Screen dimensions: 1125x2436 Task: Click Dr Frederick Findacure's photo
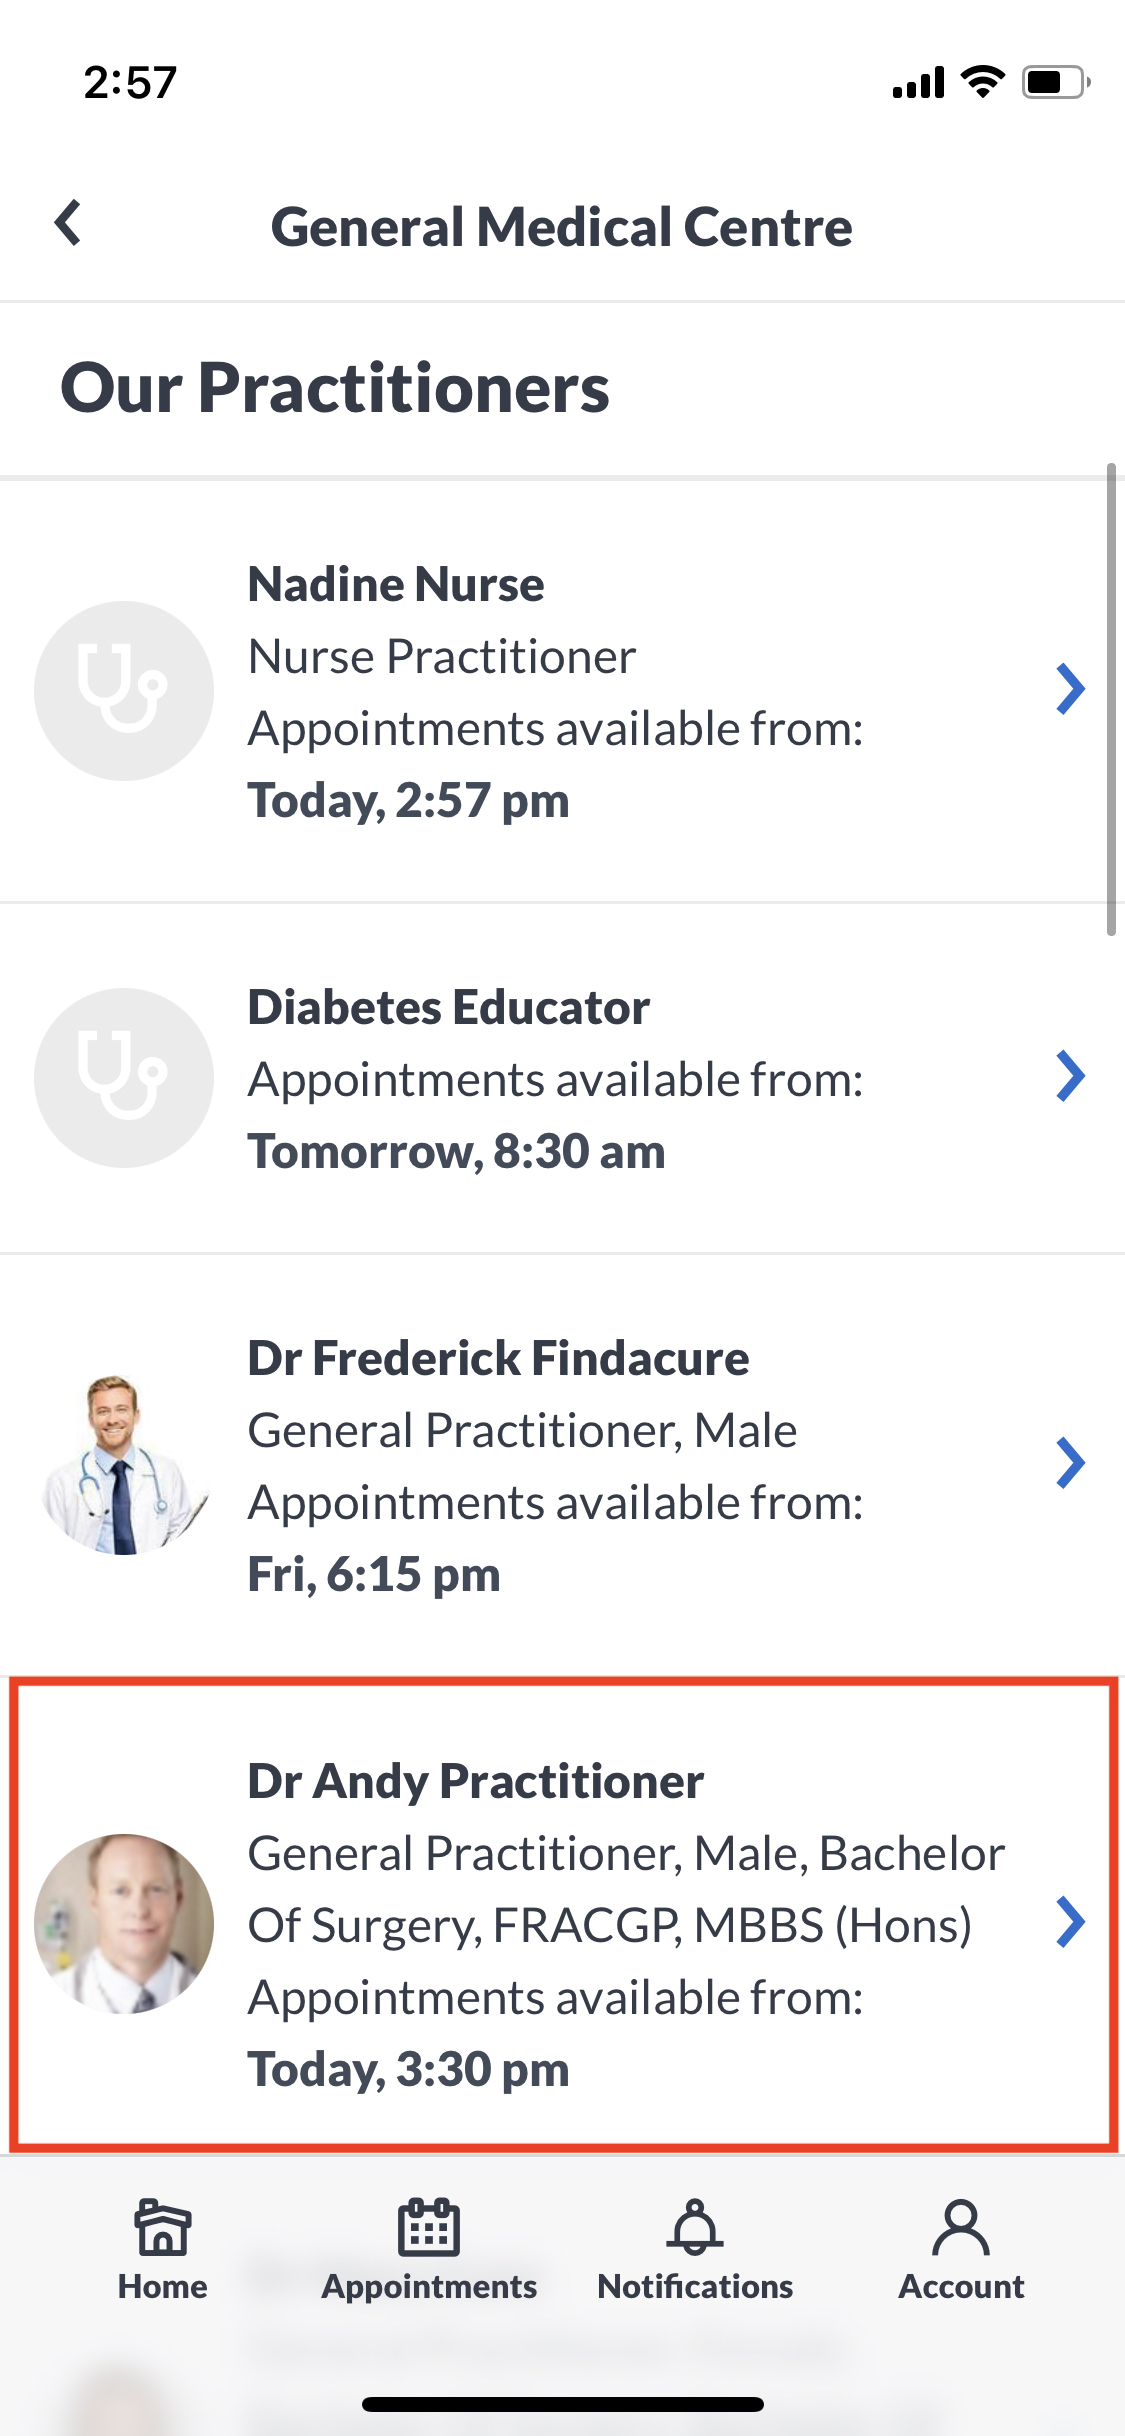[124, 1465]
